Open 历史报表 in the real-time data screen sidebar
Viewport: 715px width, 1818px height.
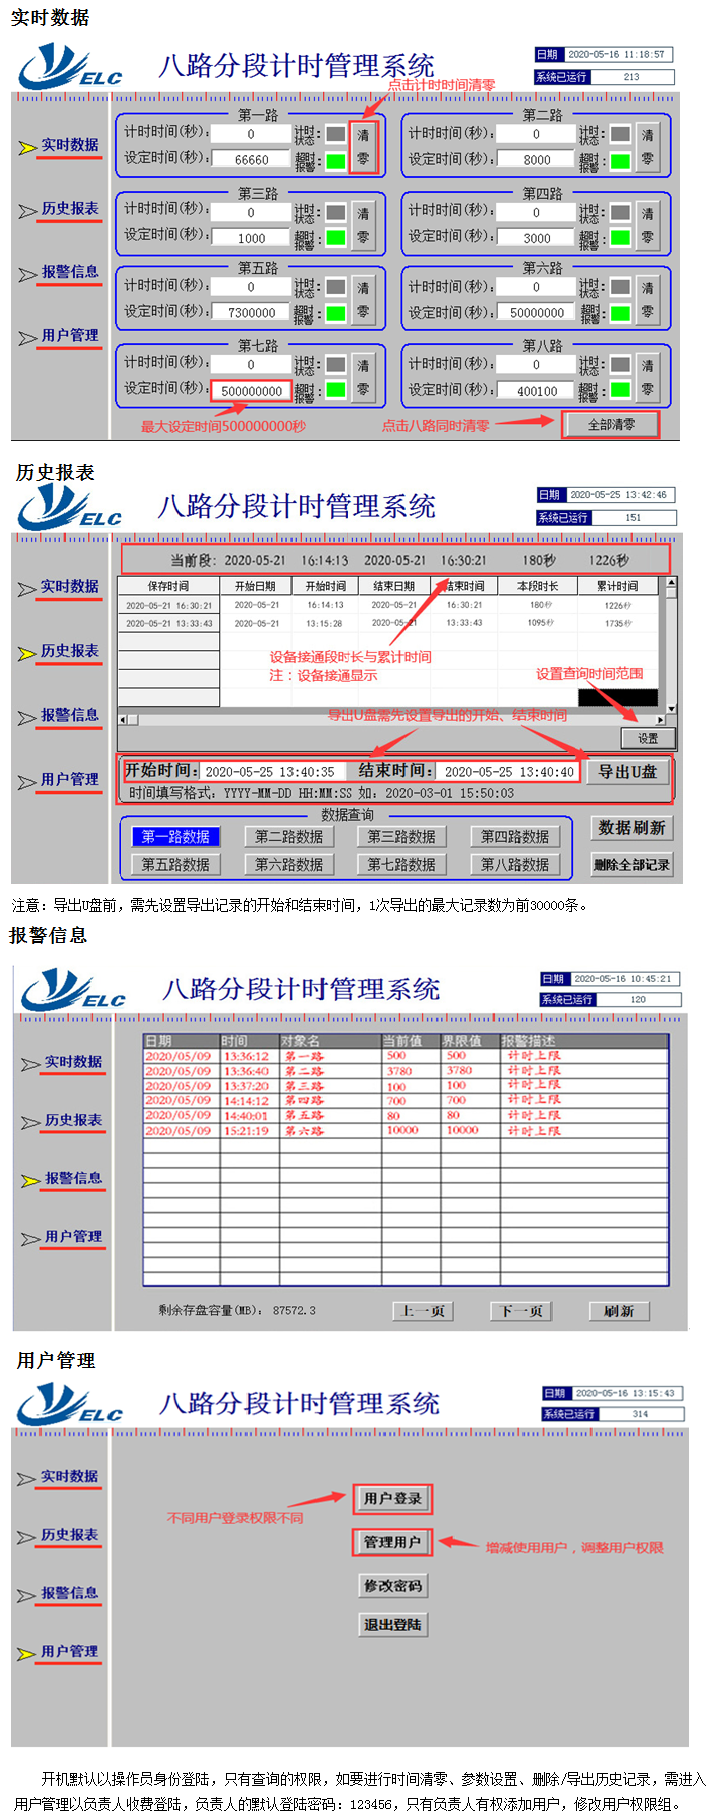pos(69,209)
